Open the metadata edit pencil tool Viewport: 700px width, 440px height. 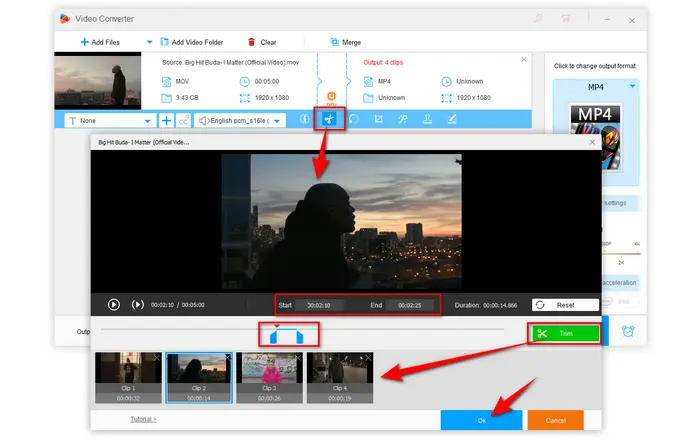[x=452, y=119]
